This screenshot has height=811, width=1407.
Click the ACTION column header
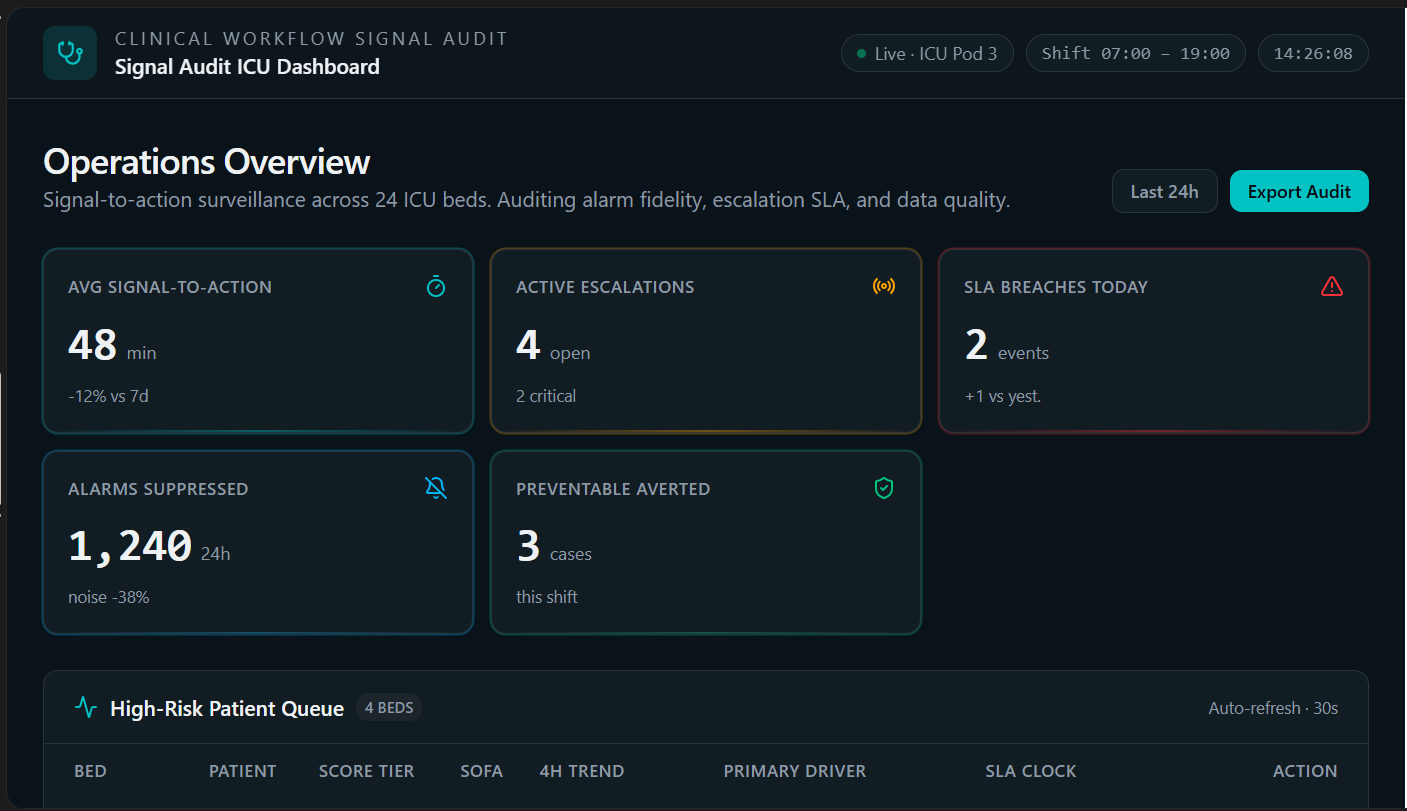1305,771
